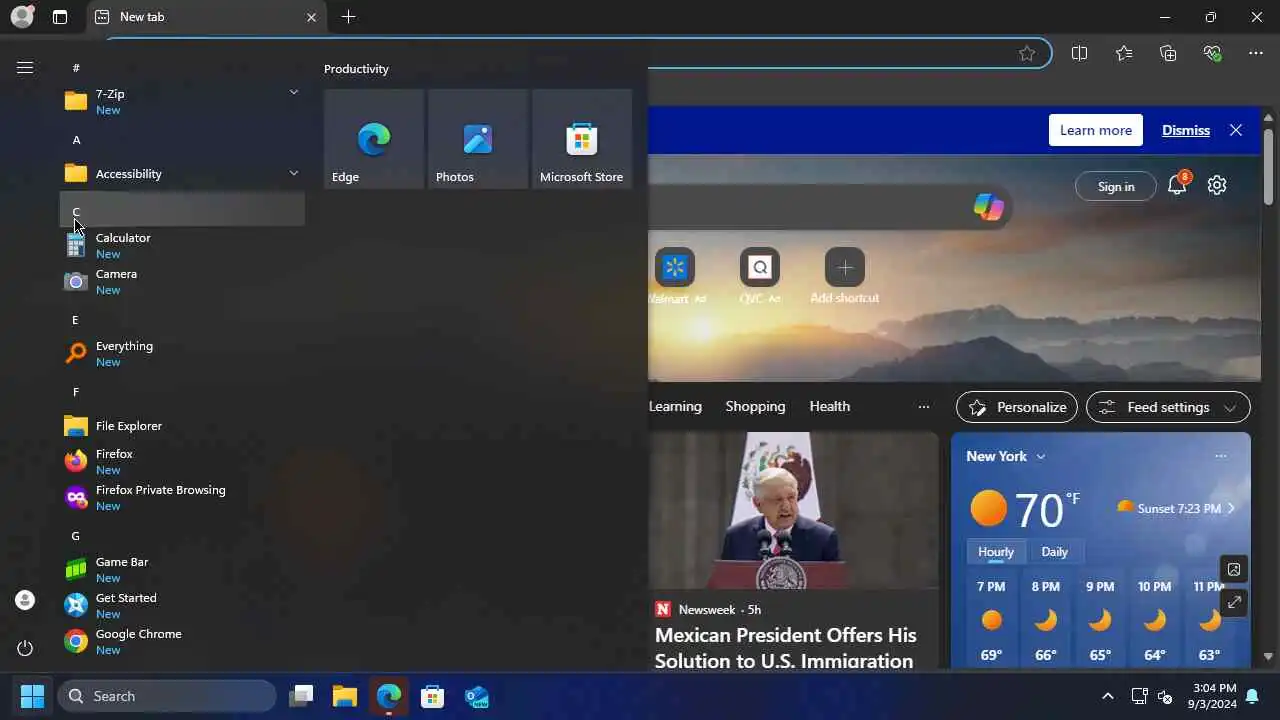The width and height of the screenshot is (1280, 720).
Task: Open more feed categories ellipsis
Action: pos(924,407)
